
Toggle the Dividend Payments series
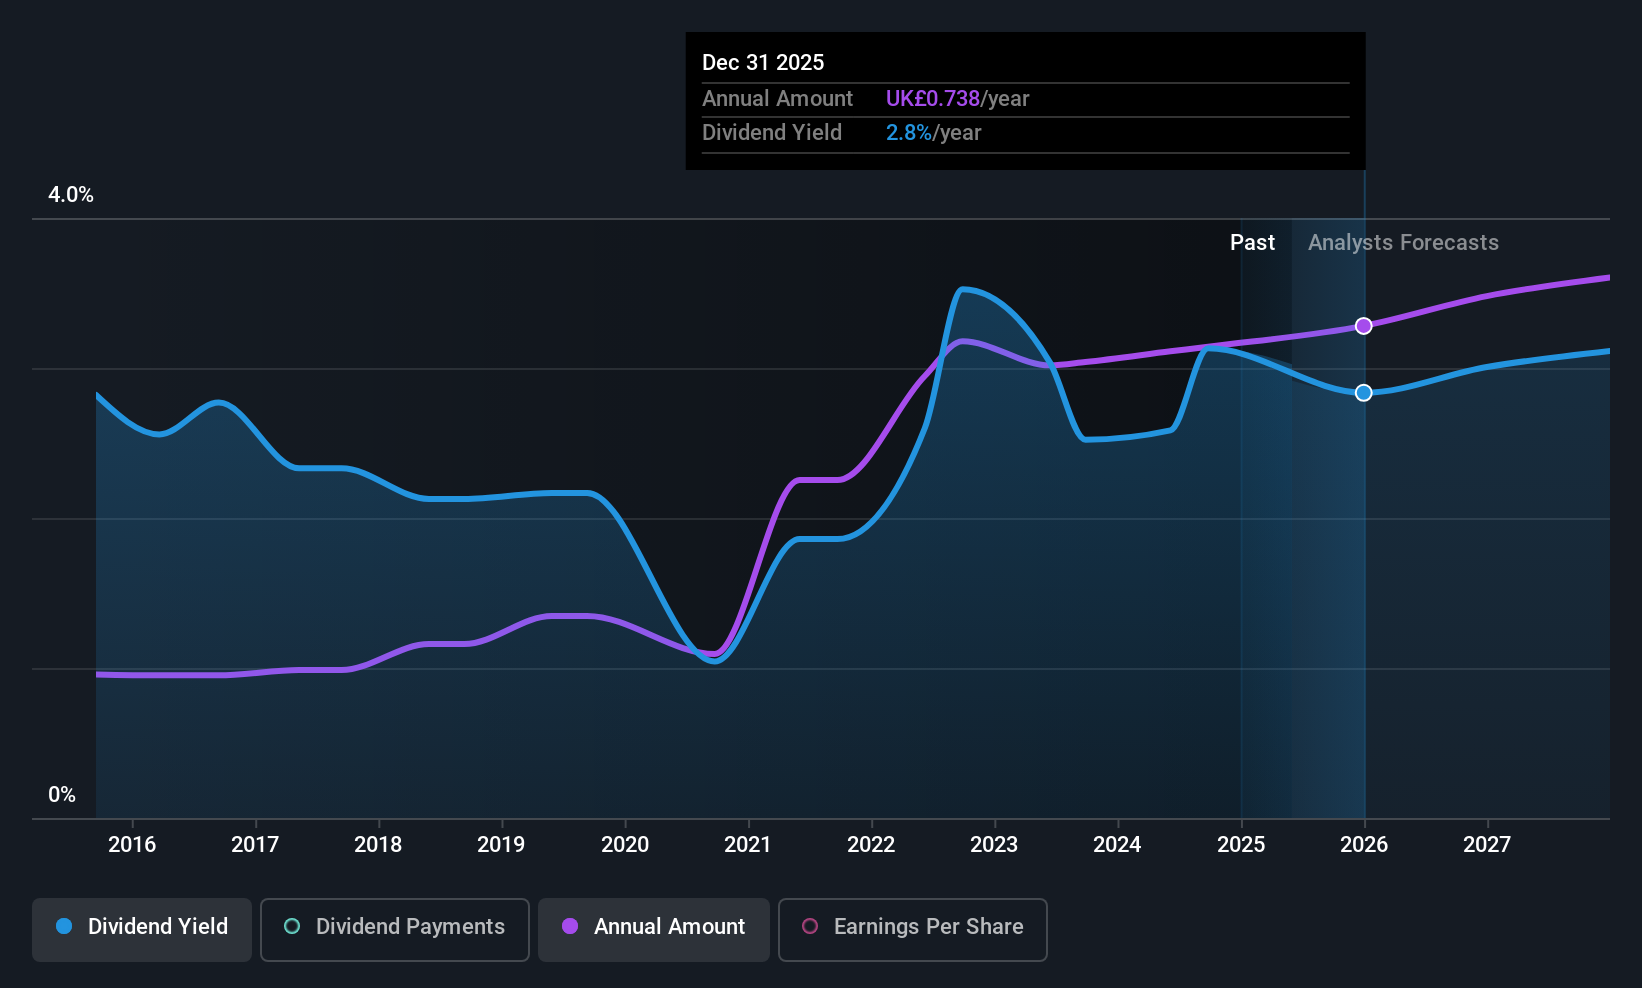click(394, 929)
